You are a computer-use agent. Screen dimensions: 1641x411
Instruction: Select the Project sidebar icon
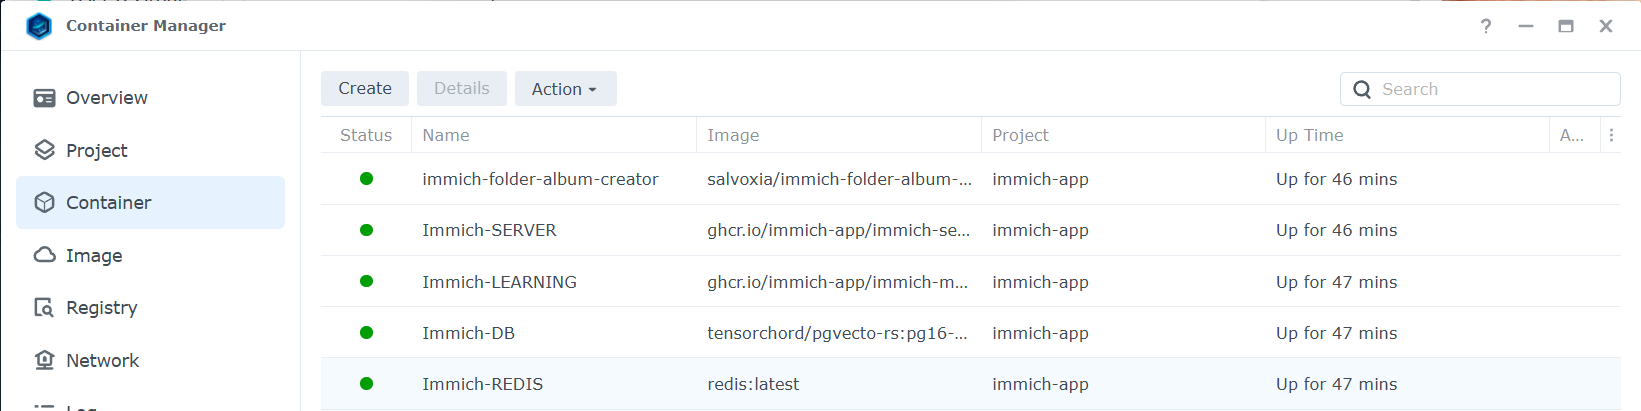coord(44,150)
